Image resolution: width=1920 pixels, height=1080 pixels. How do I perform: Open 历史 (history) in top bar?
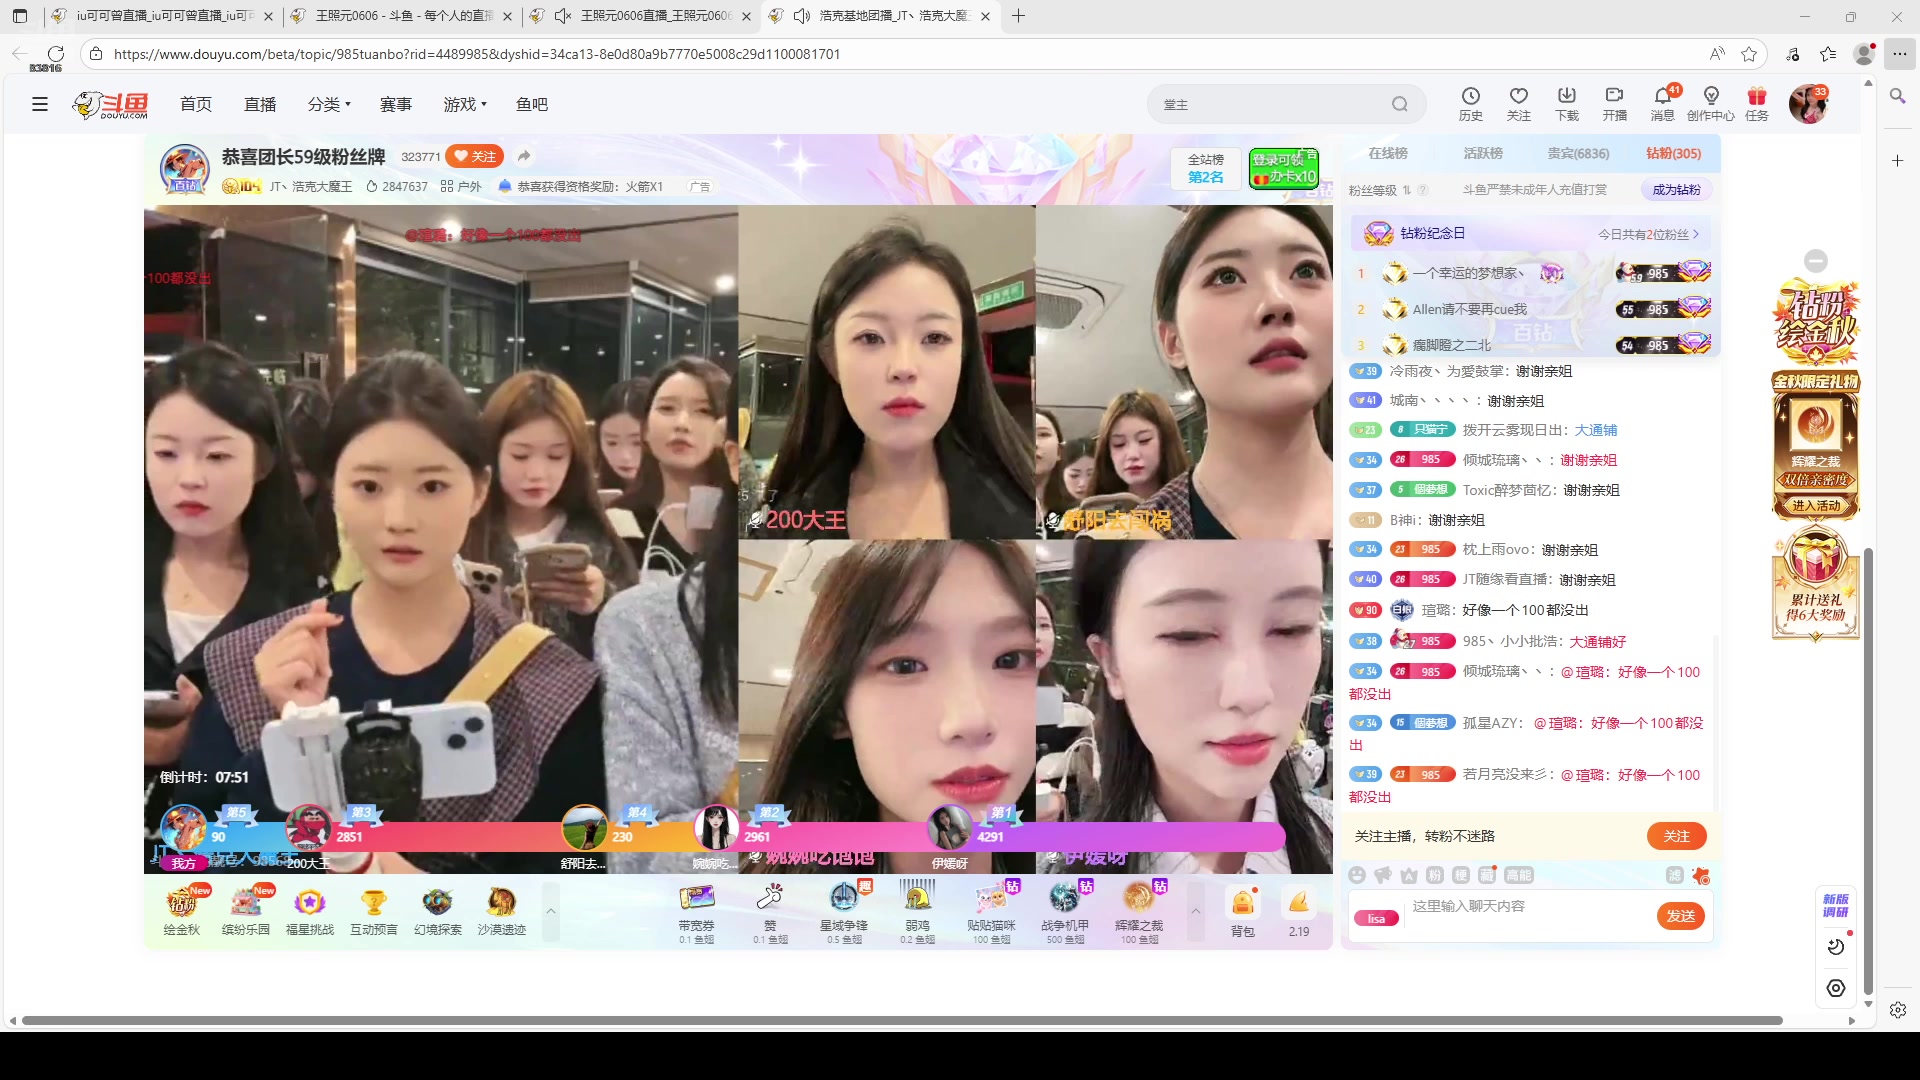[x=1471, y=103]
